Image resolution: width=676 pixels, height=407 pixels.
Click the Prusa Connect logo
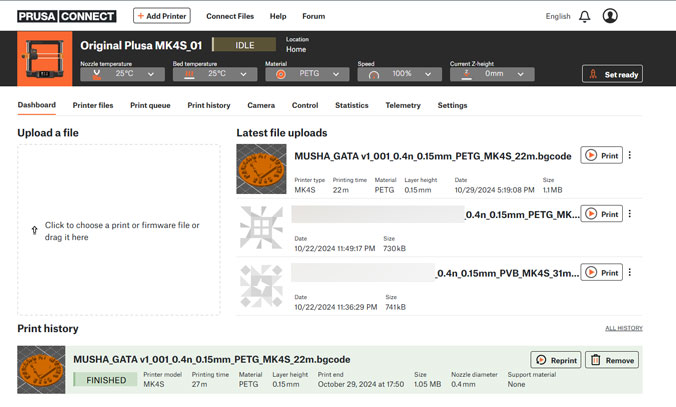click(67, 16)
